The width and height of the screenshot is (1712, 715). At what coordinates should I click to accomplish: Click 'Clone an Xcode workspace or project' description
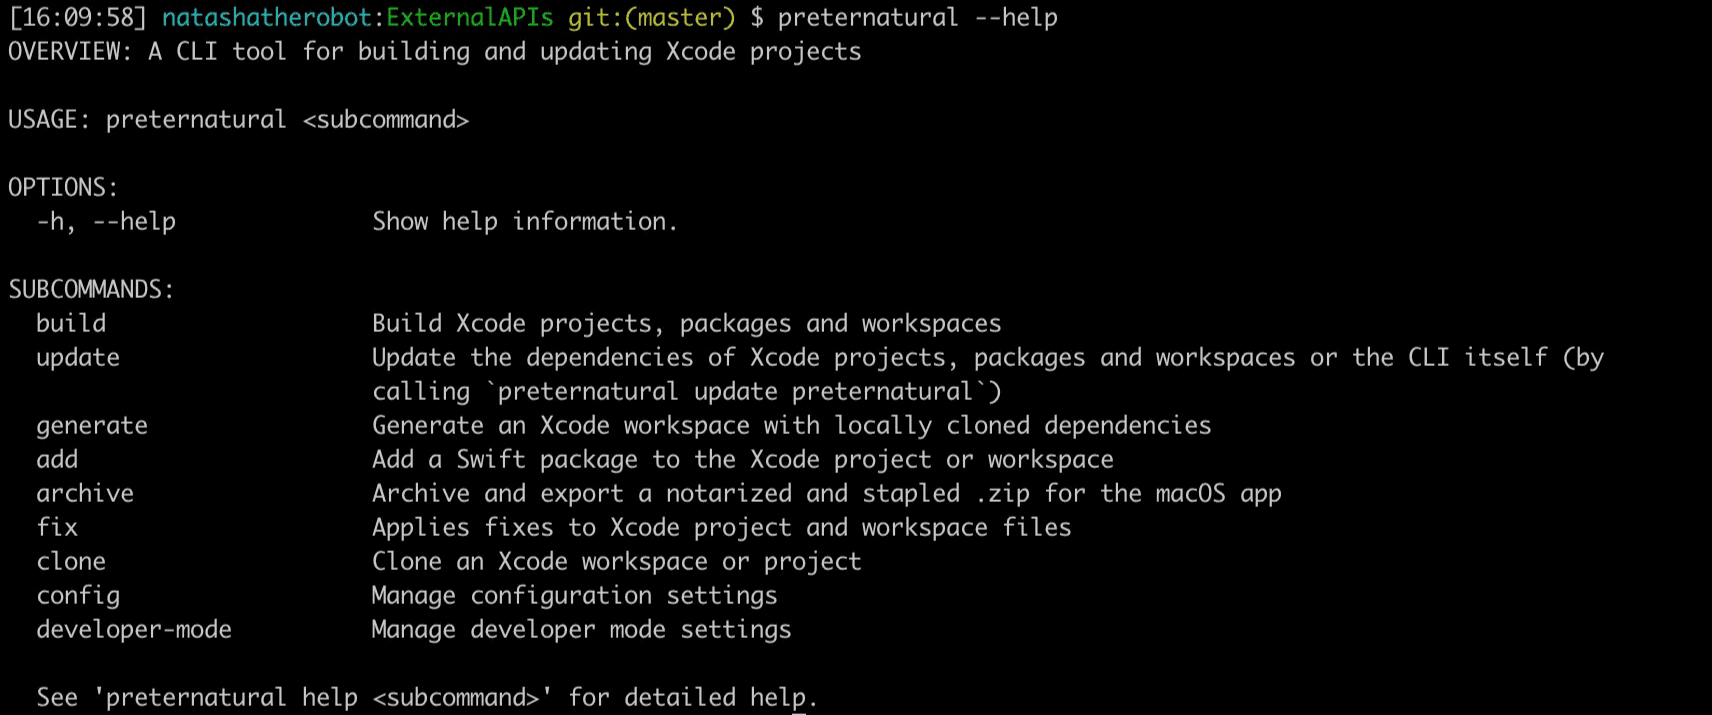[617, 562]
